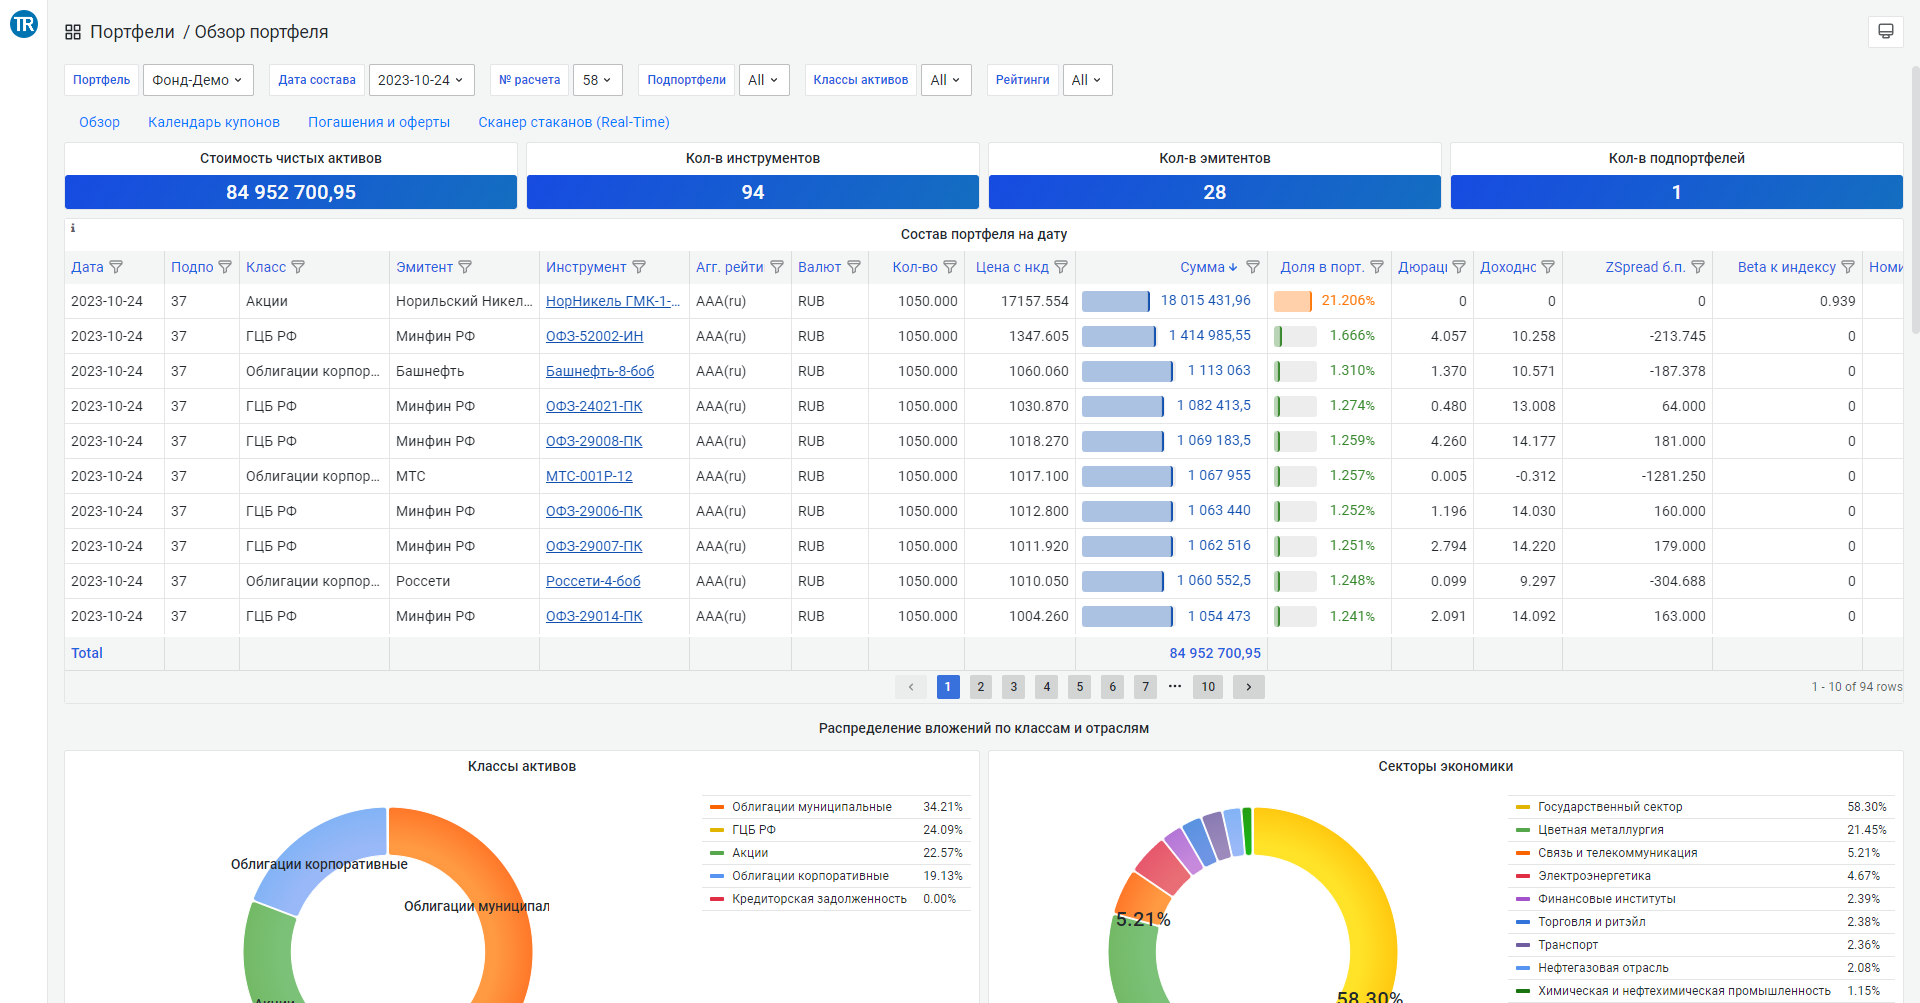
Task: Open filter for the Дата column
Action: click(x=116, y=267)
